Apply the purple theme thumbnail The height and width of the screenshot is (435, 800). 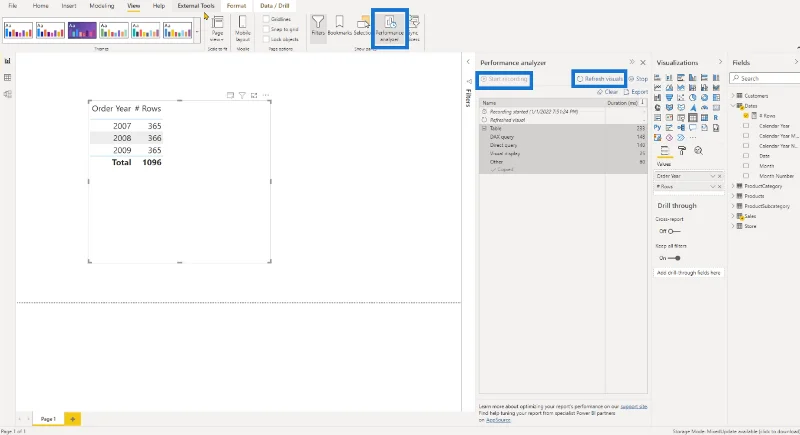pos(82,31)
